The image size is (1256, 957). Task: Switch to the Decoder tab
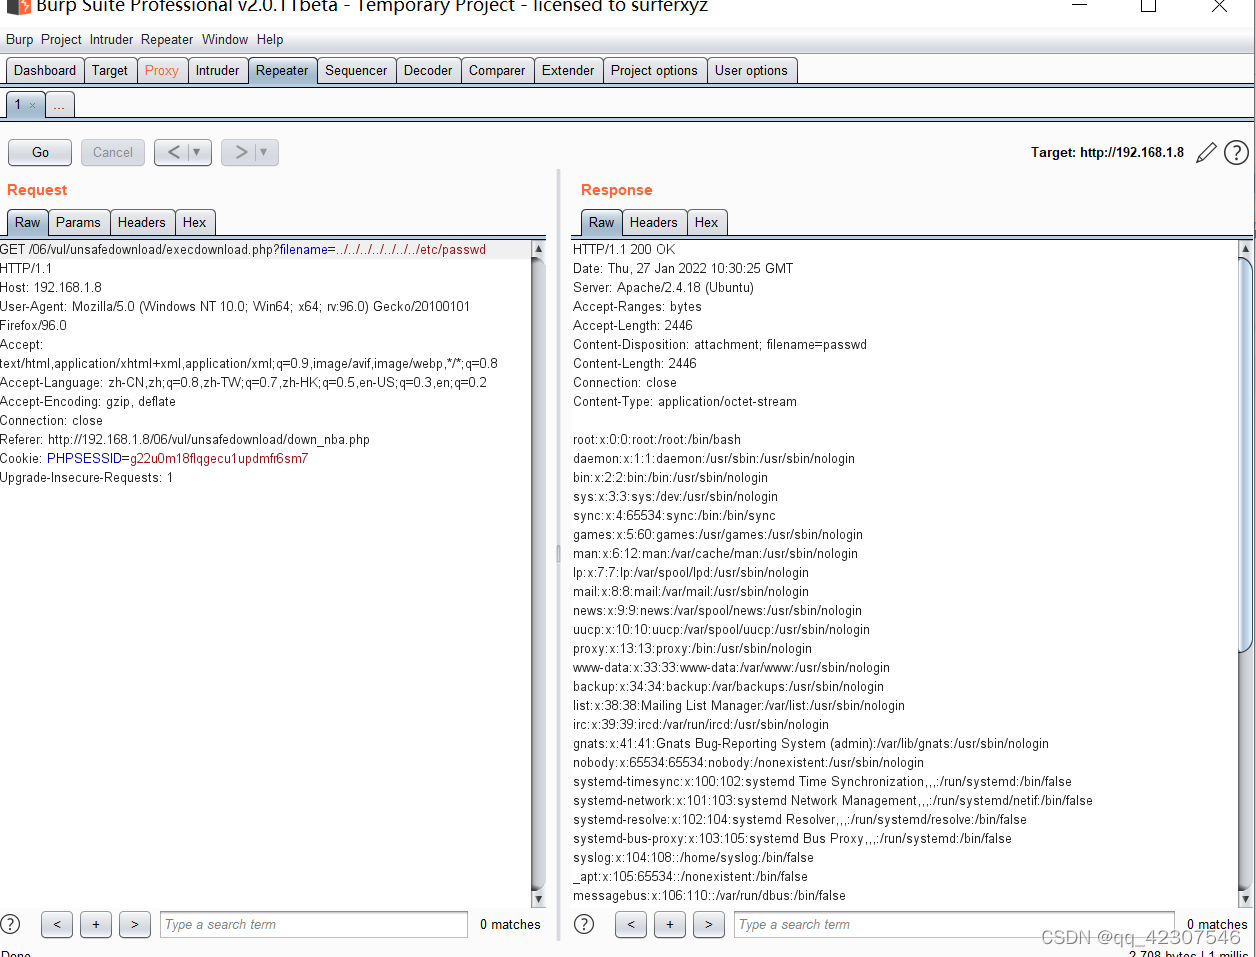coord(428,71)
